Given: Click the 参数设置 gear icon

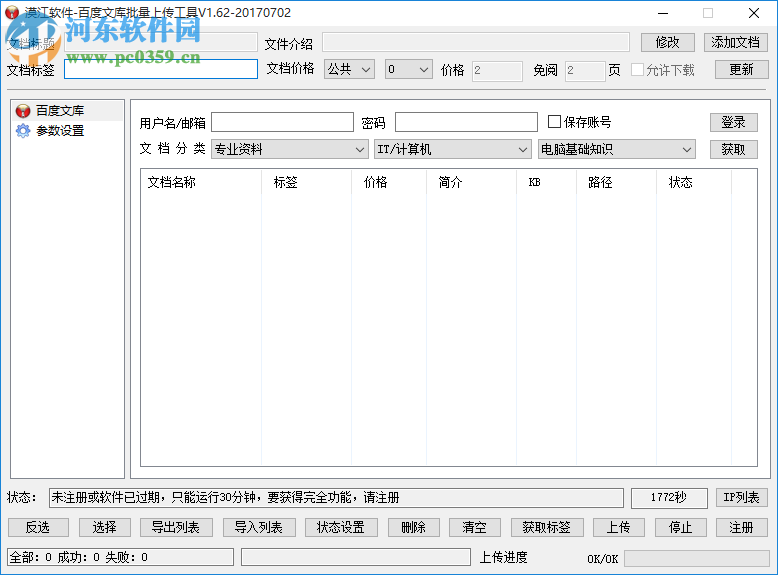Looking at the screenshot, I should (23, 131).
